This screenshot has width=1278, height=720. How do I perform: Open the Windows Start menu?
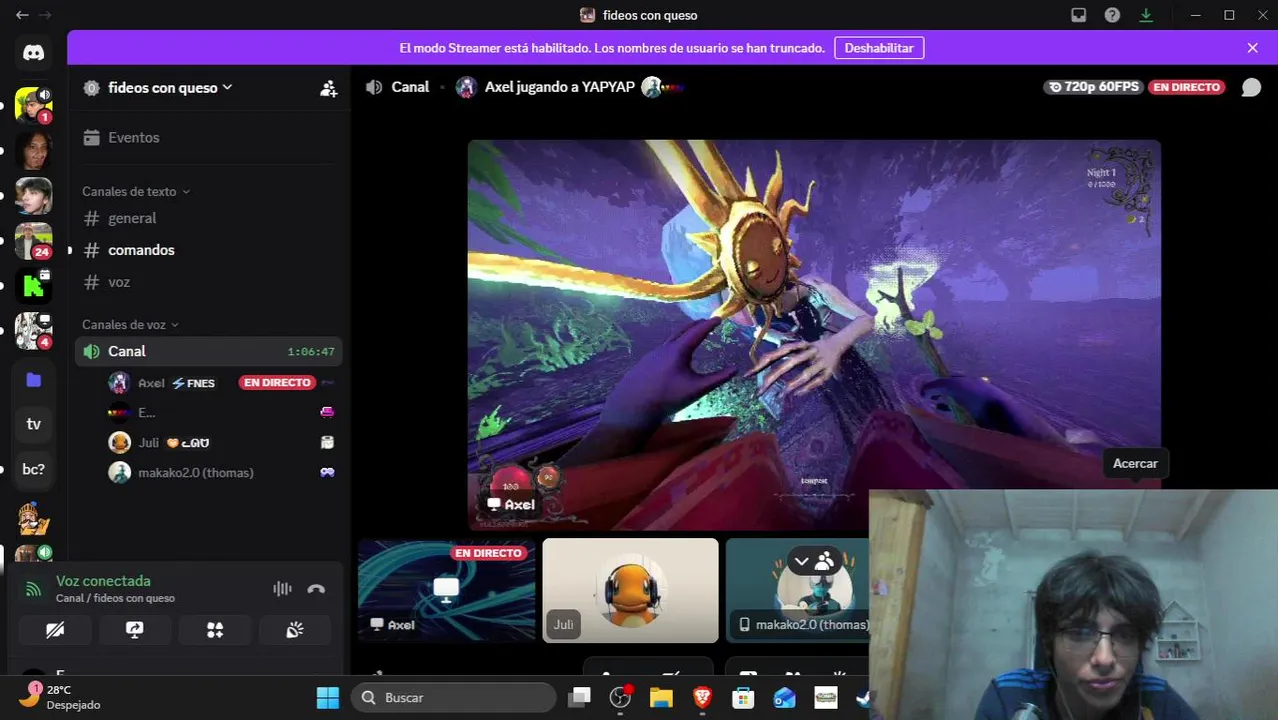pos(328,697)
